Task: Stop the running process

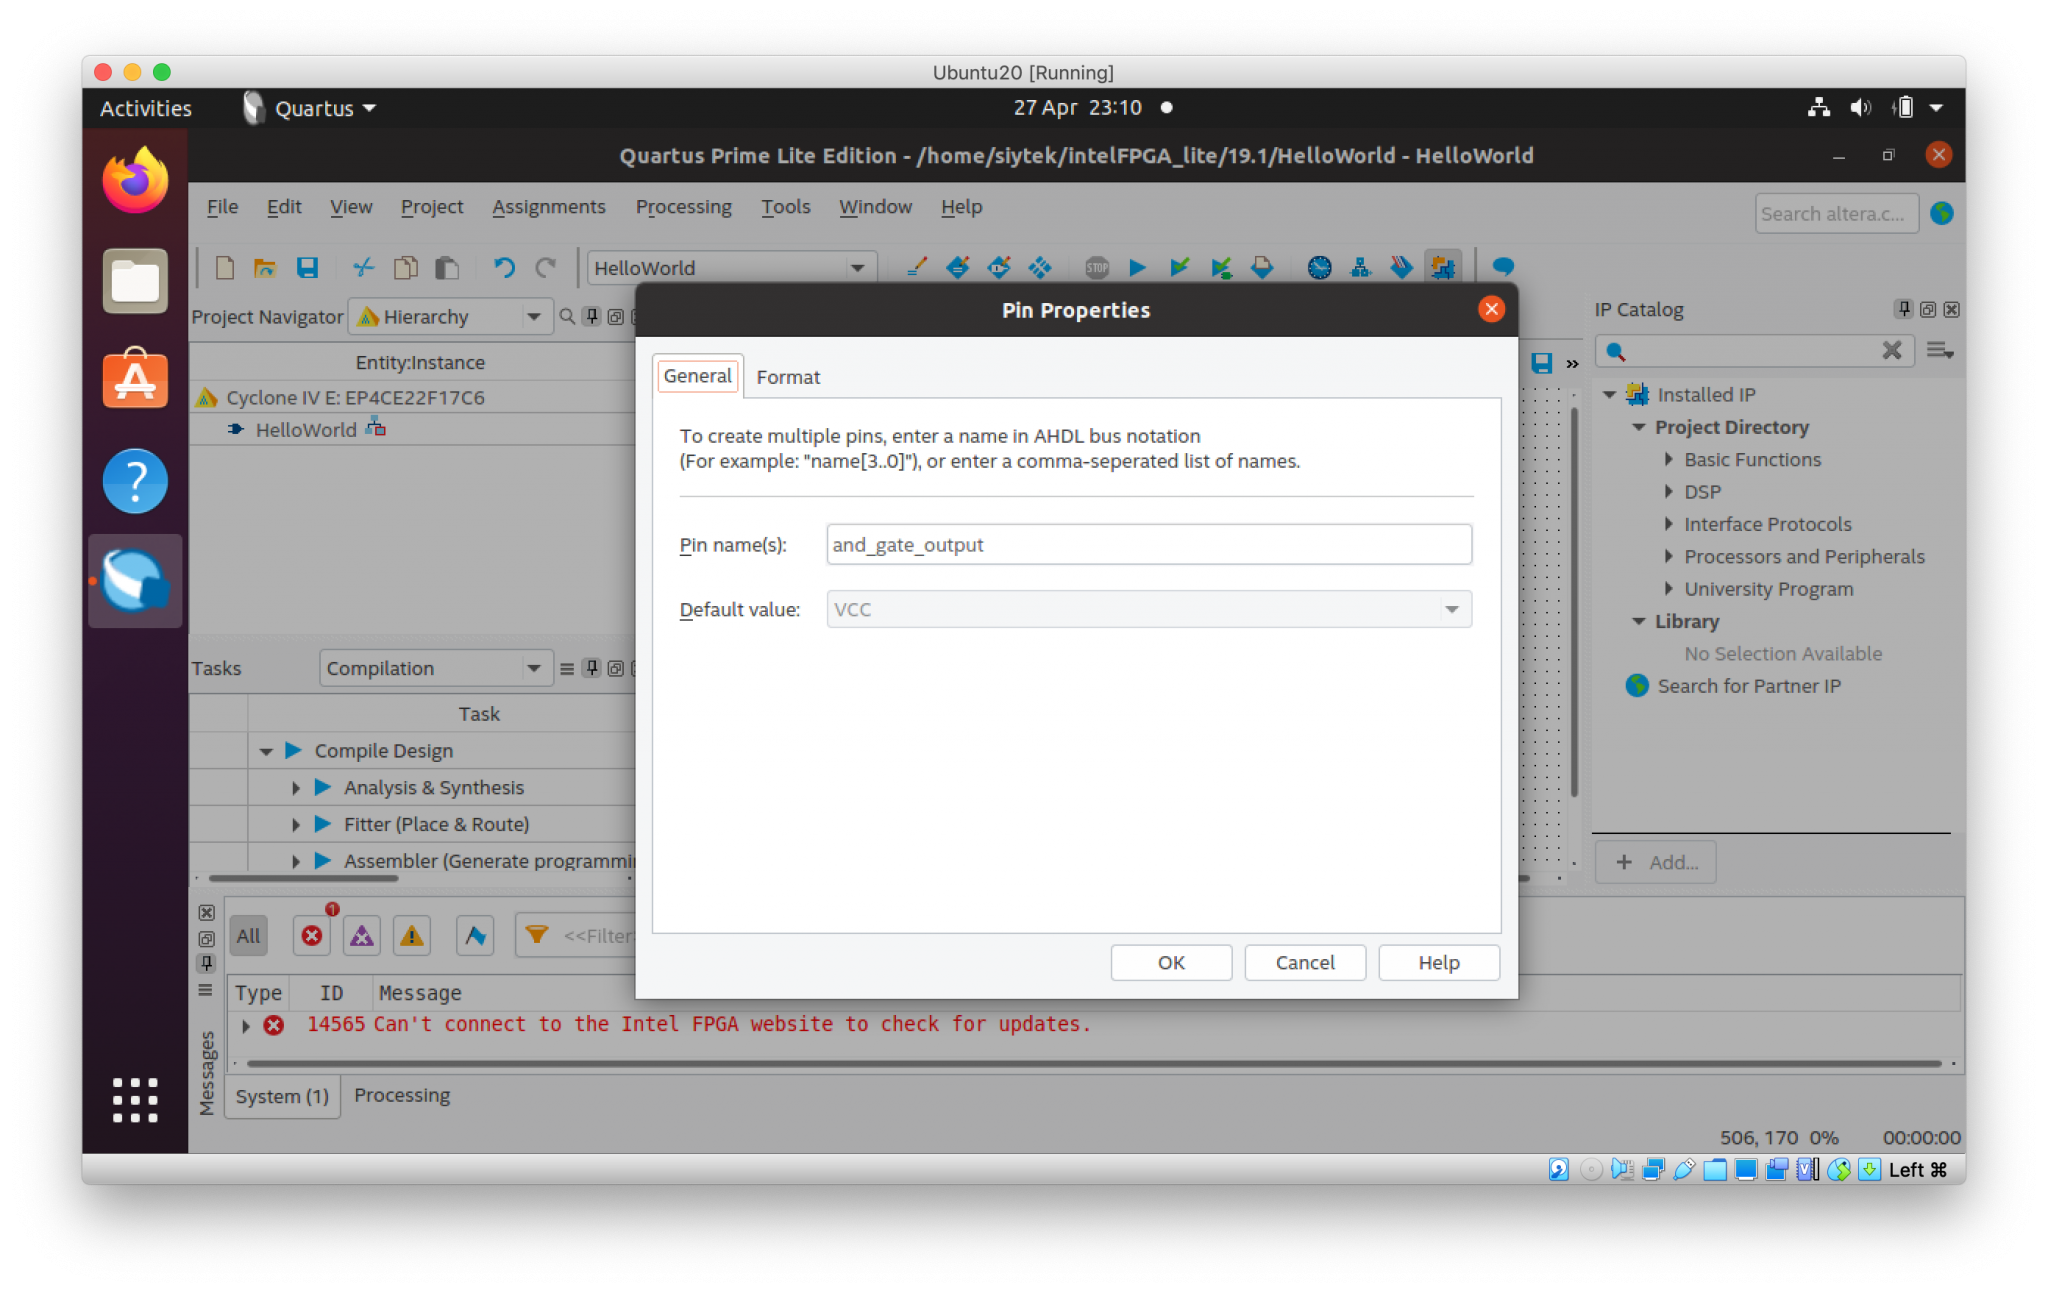Action: click(x=1097, y=267)
